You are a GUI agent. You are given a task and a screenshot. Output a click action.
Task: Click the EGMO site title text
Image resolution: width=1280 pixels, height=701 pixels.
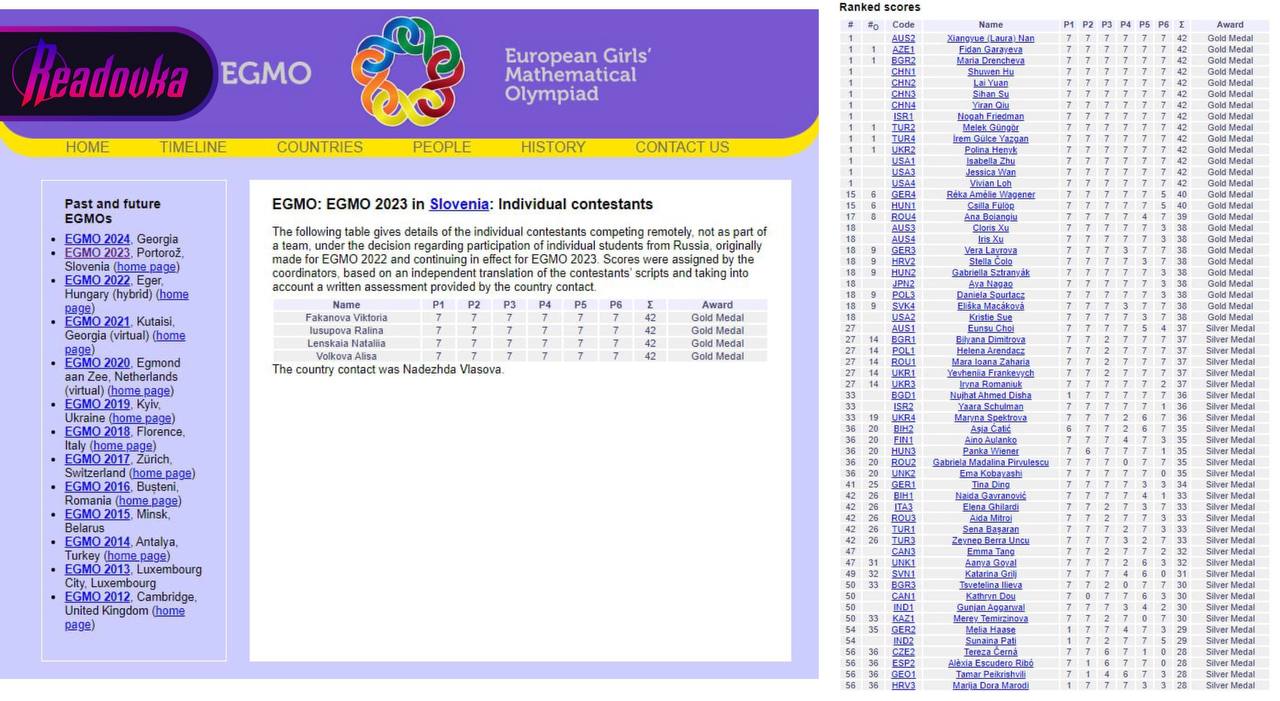tap(266, 74)
